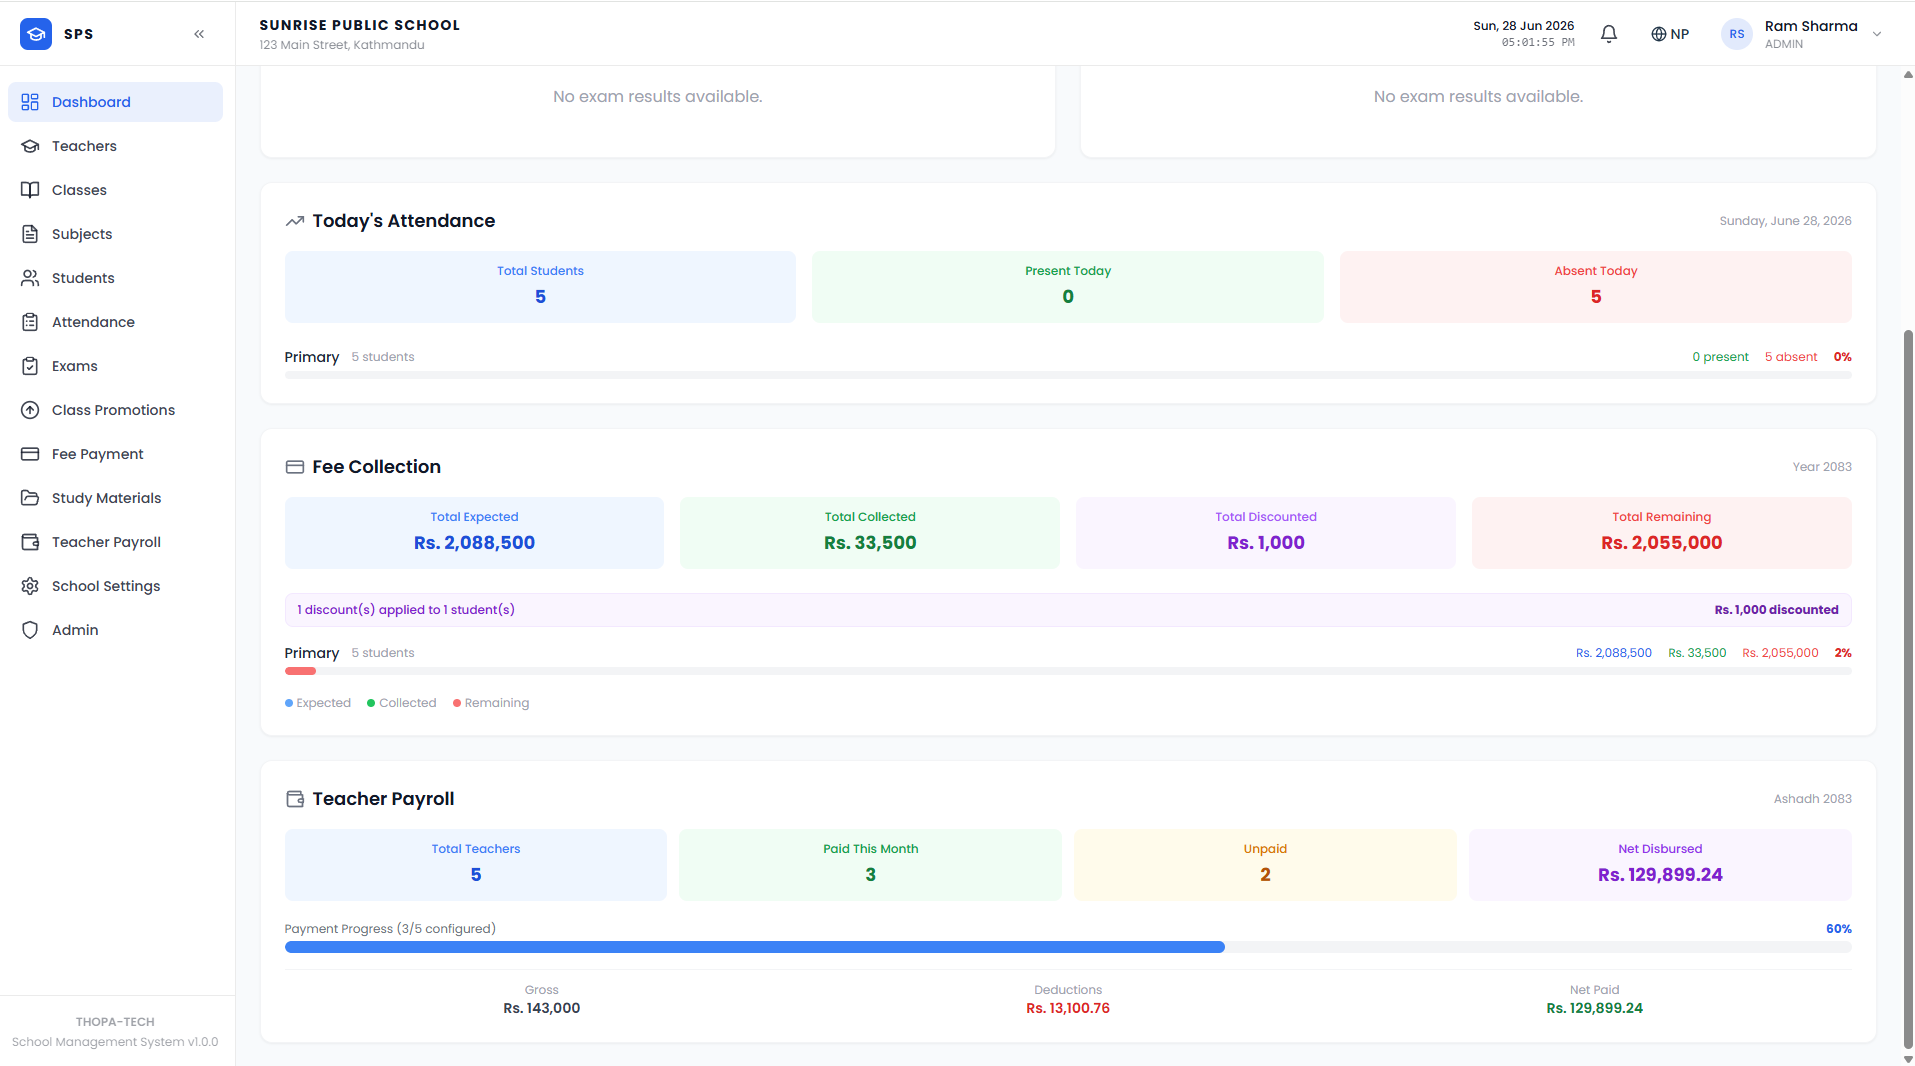Click the blue Expected legend dot

coord(289,703)
